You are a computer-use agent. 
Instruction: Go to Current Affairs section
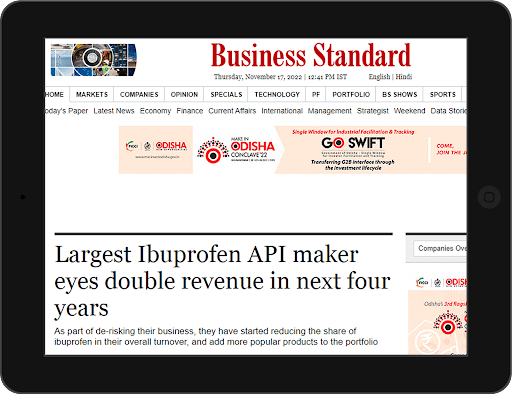tap(232, 111)
